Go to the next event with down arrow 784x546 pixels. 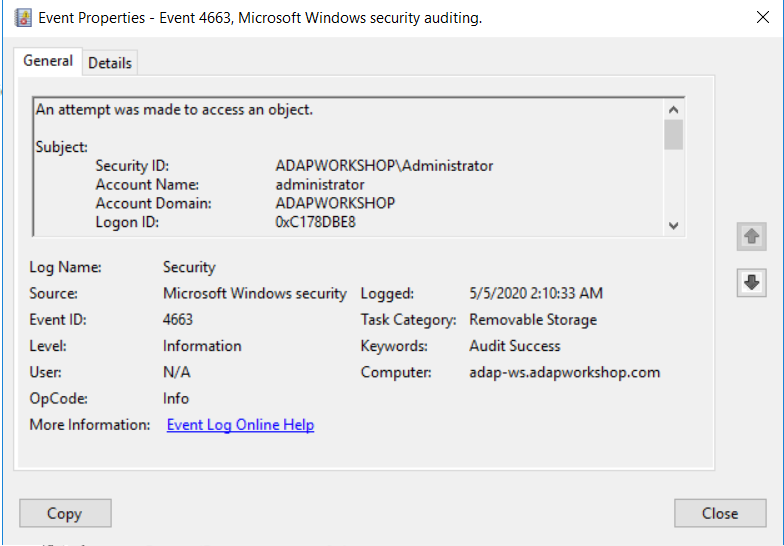[x=752, y=282]
